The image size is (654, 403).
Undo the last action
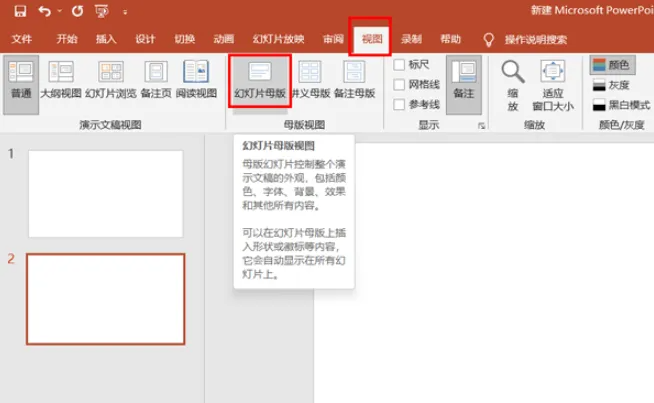tap(45, 11)
